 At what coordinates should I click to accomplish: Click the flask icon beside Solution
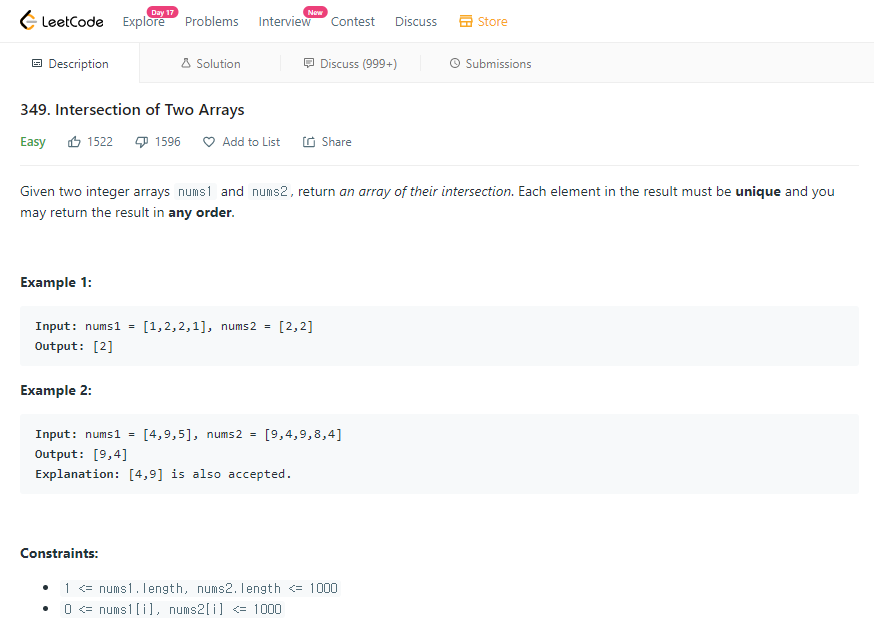(184, 63)
